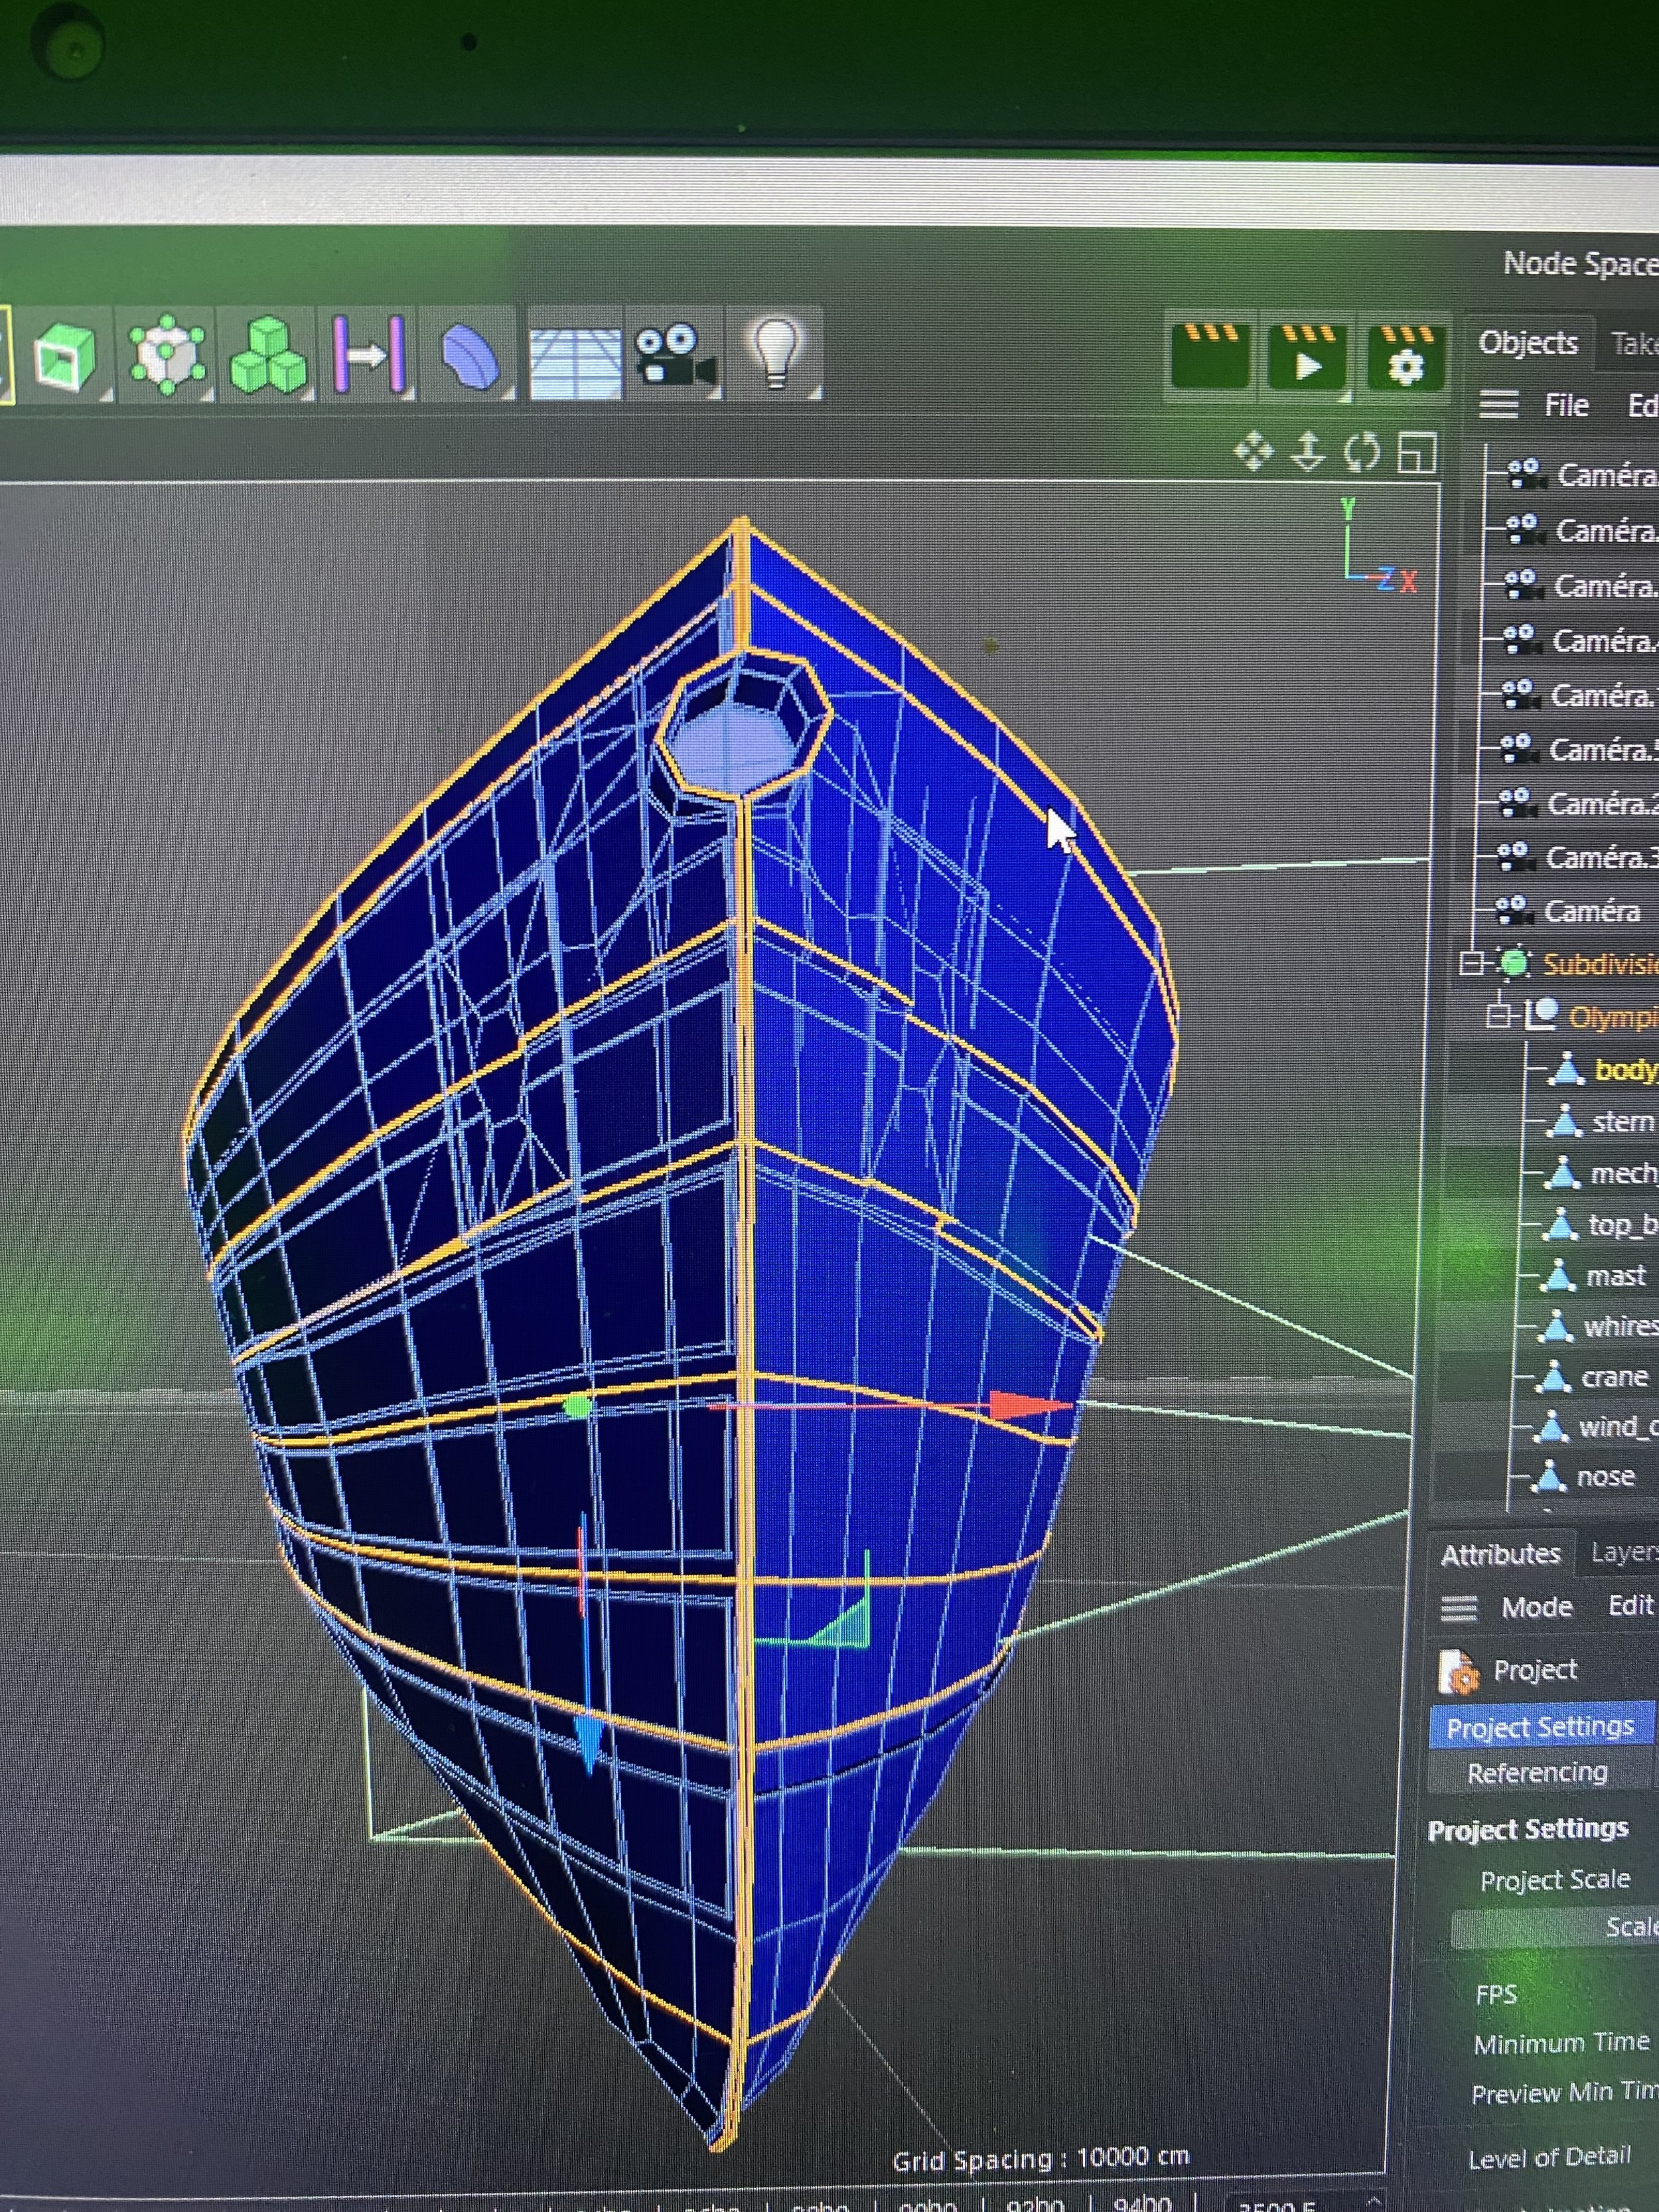Click the Grid Spacing viewport readout

click(x=1041, y=2158)
